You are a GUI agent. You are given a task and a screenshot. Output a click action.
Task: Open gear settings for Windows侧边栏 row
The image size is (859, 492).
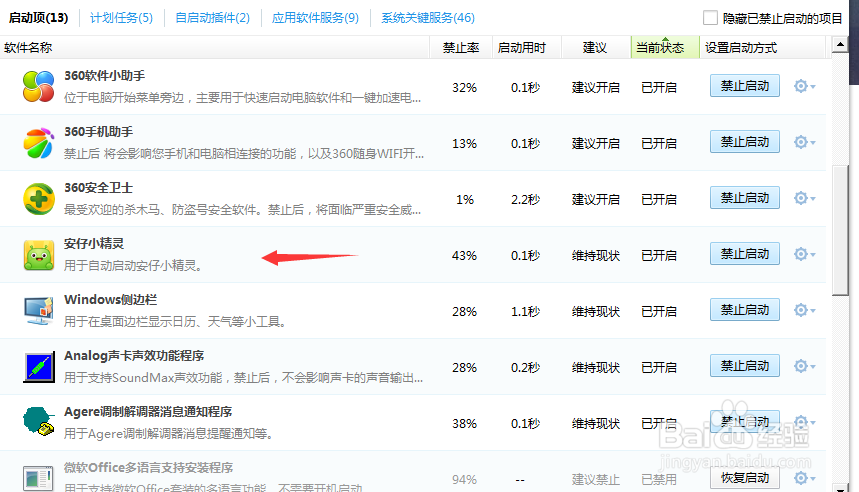click(x=804, y=310)
